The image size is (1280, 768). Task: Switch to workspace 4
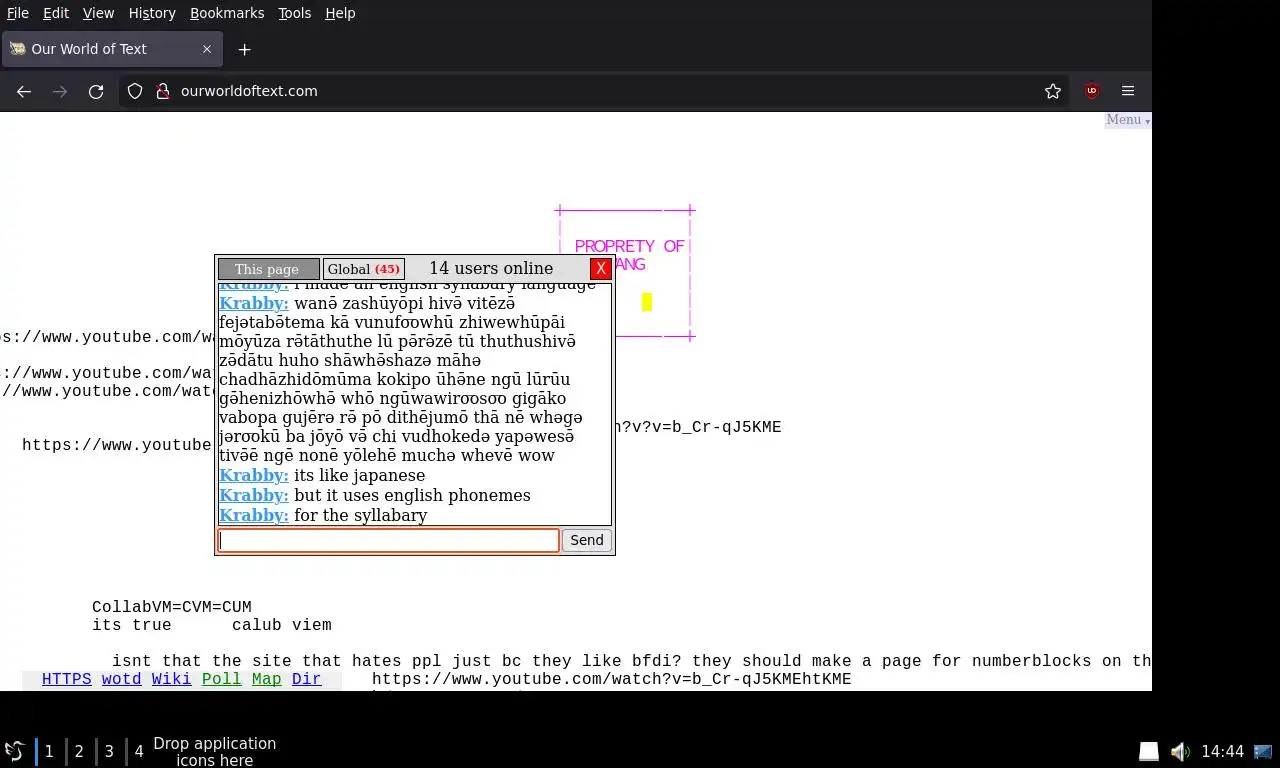(139, 751)
